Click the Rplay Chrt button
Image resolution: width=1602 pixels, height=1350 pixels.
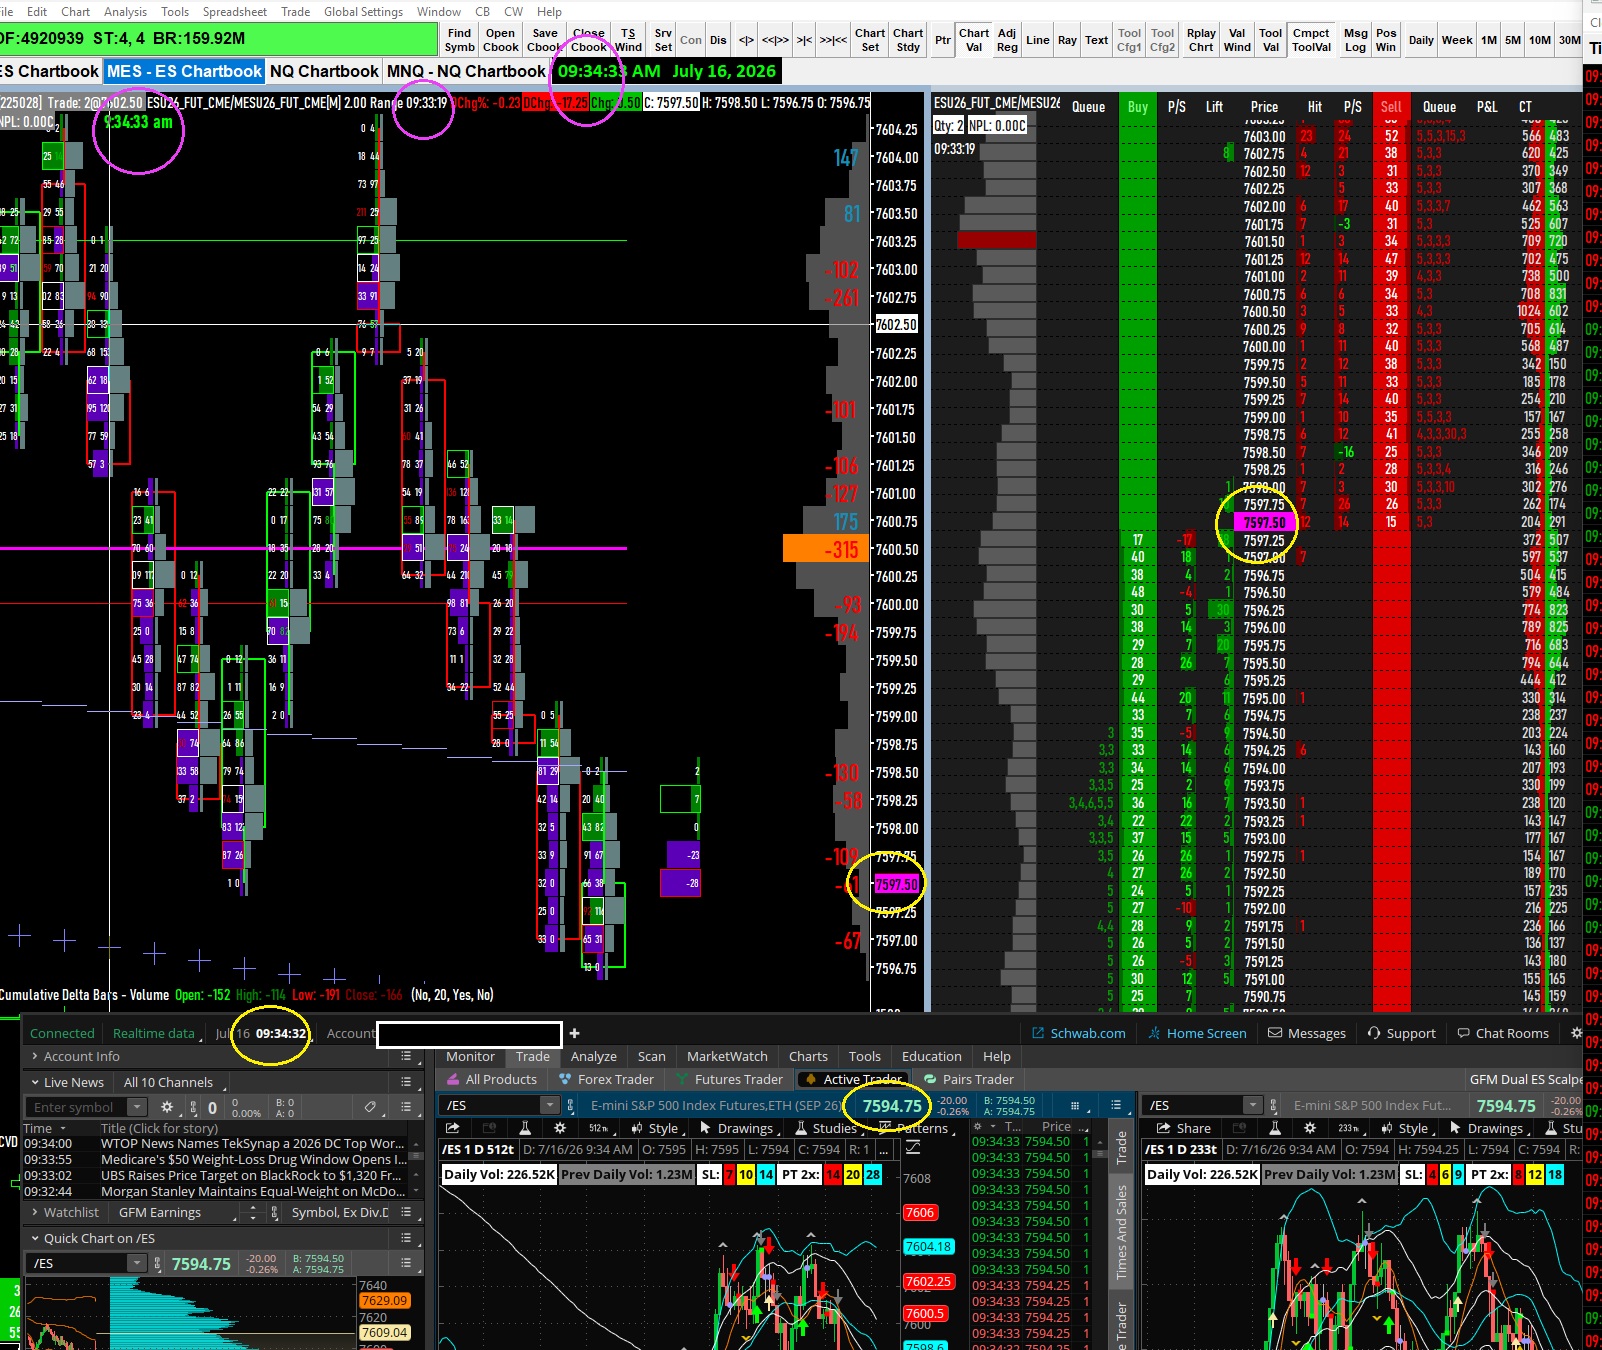pos(1201,40)
